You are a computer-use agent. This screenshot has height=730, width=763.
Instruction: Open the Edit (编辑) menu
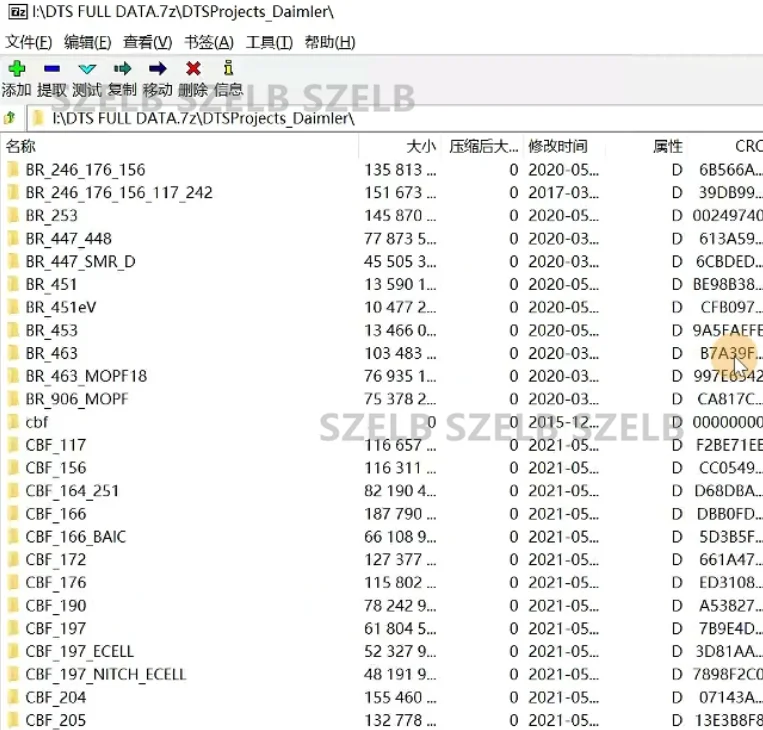pos(88,42)
